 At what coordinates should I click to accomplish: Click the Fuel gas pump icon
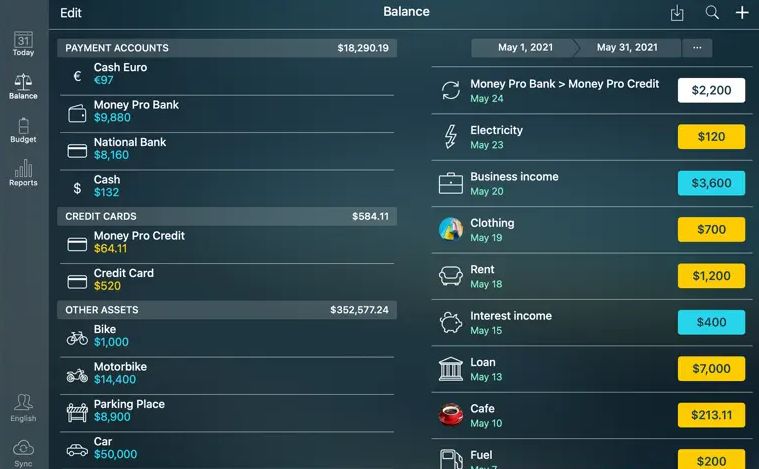[x=451, y=459]
